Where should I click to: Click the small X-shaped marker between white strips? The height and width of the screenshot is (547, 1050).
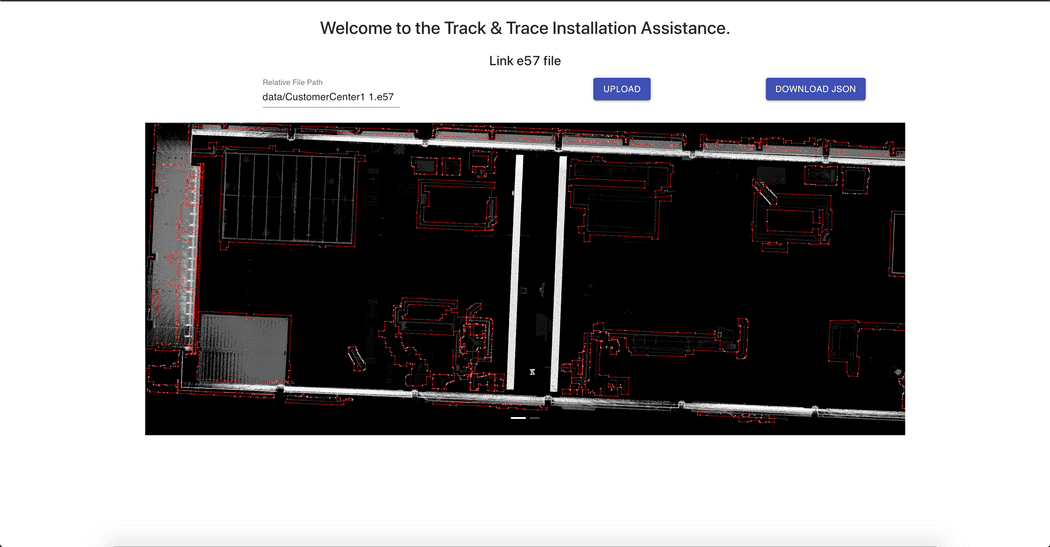point(533,372)
